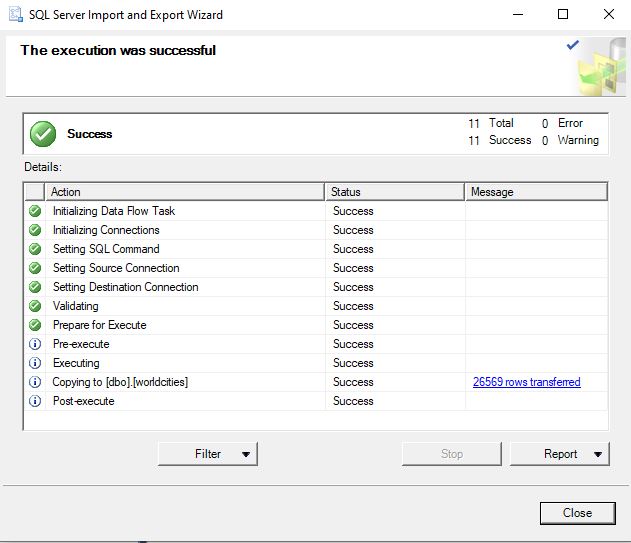
Task: Open the Filter dropdown button
Action: point(208,454)
